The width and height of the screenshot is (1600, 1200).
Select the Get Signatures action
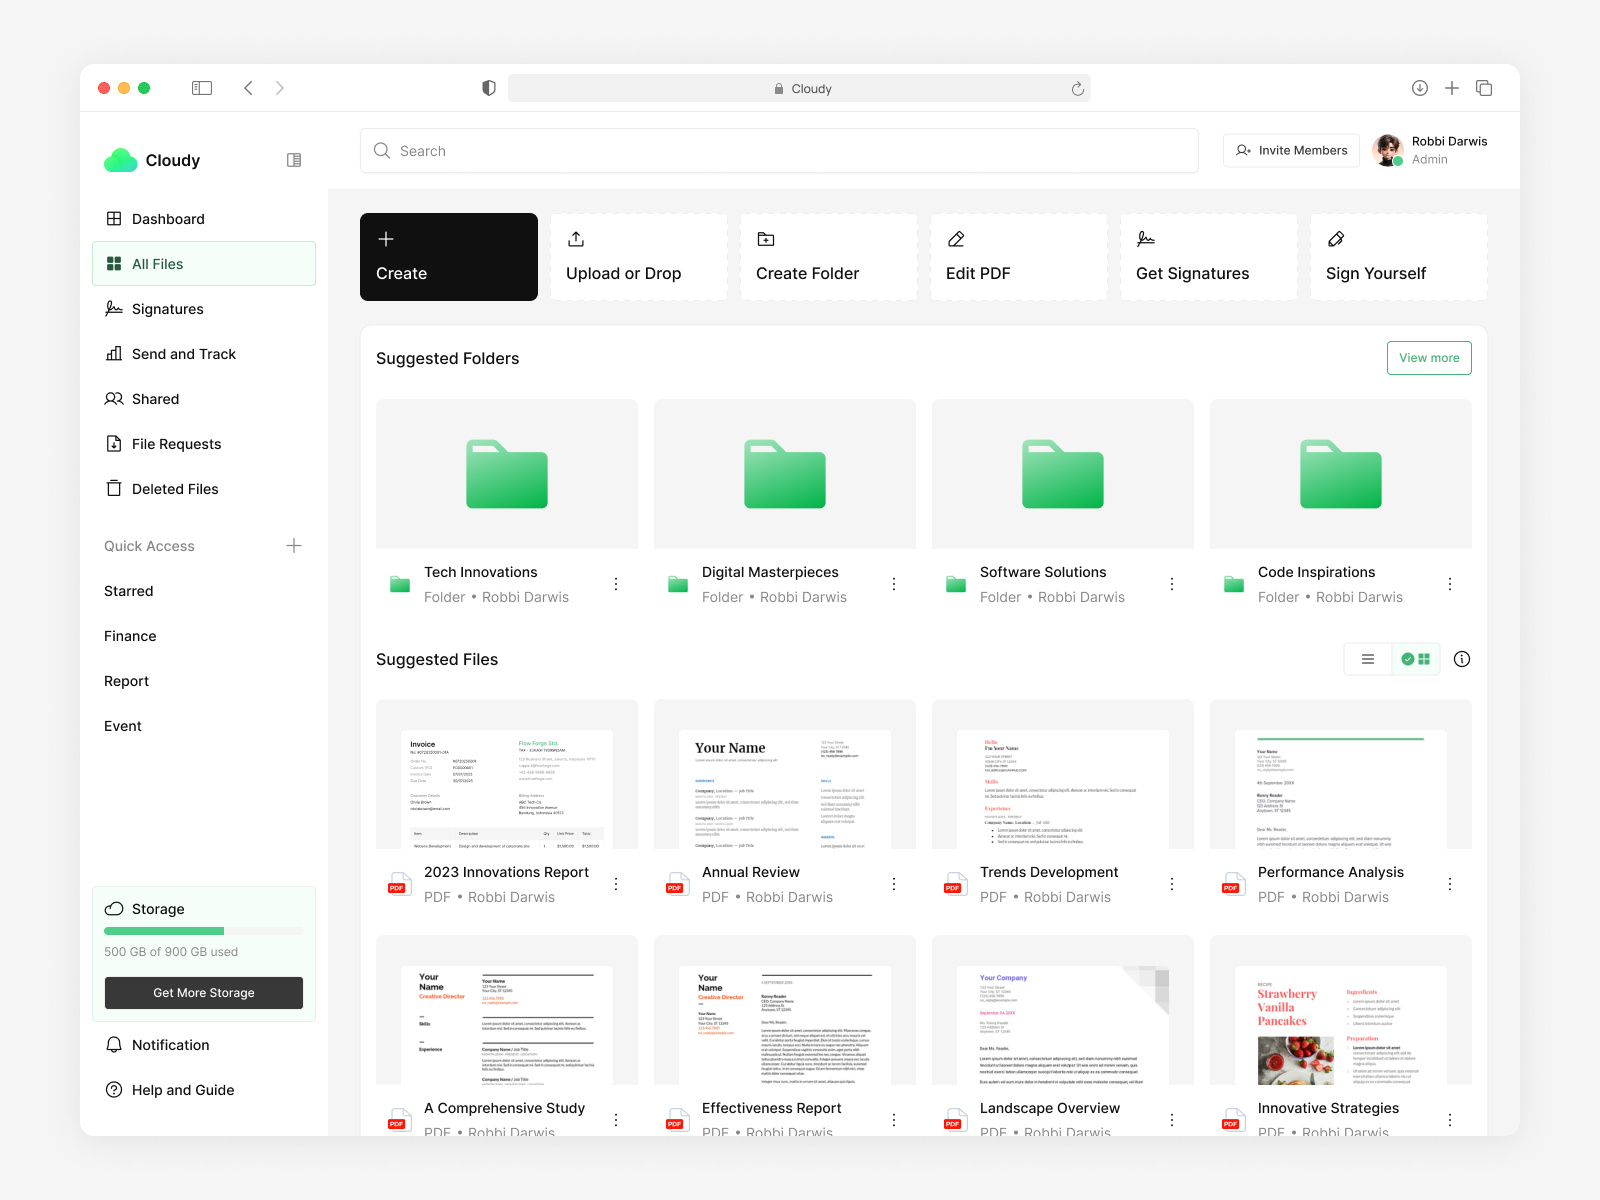1207,256
